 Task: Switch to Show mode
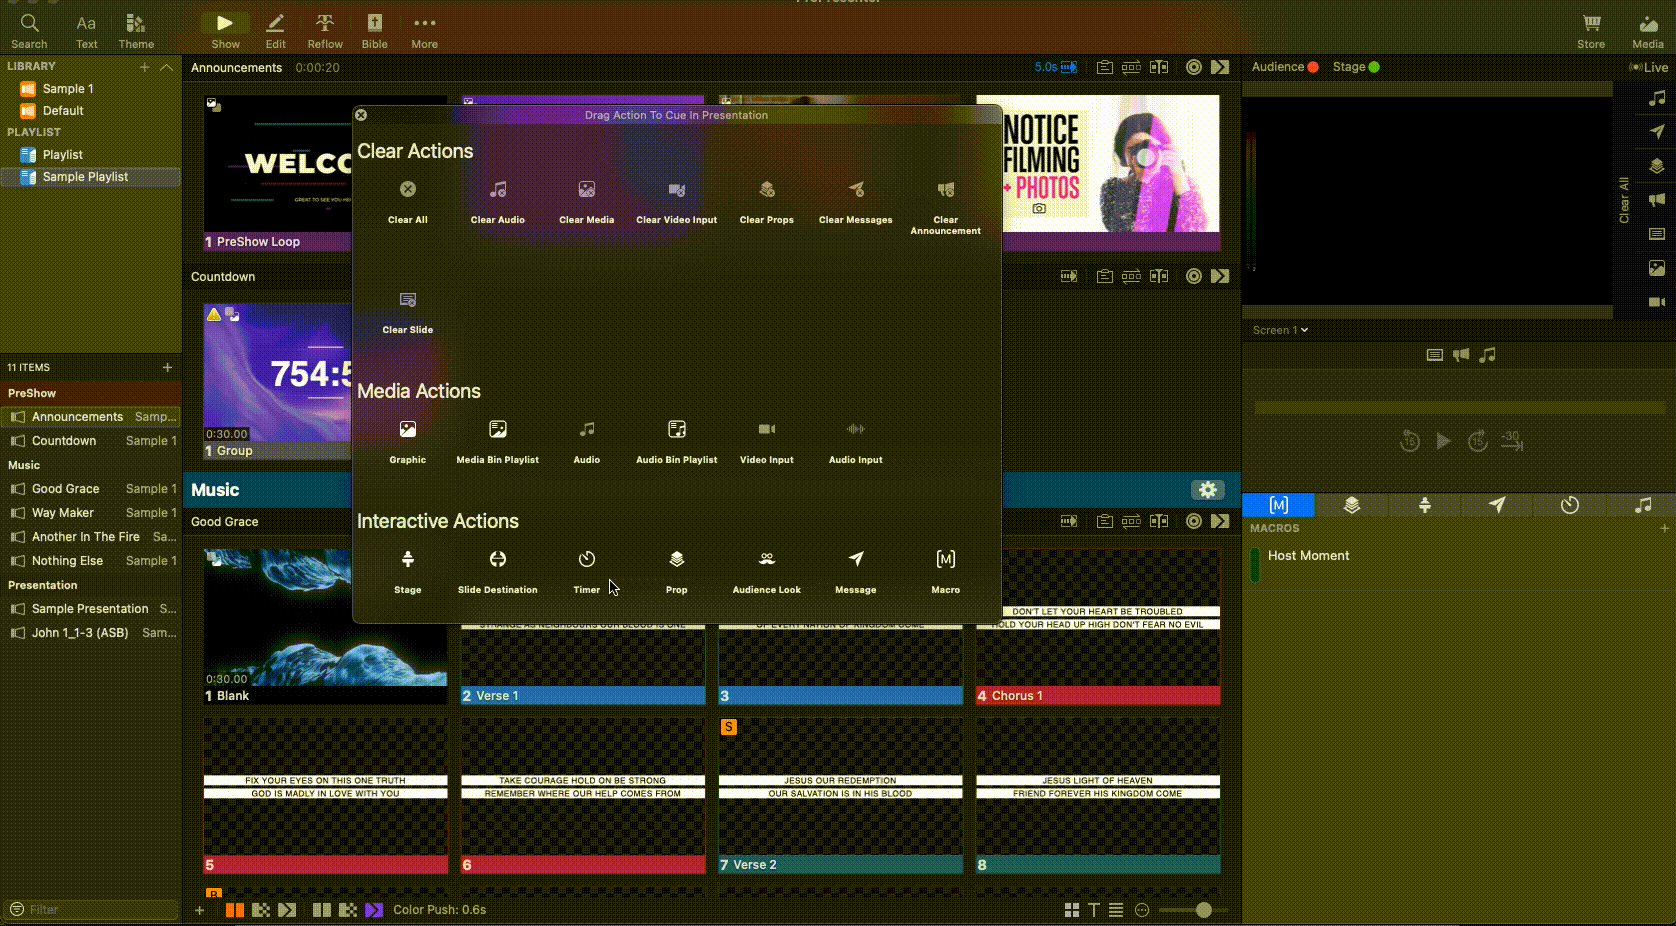[225, 30]
